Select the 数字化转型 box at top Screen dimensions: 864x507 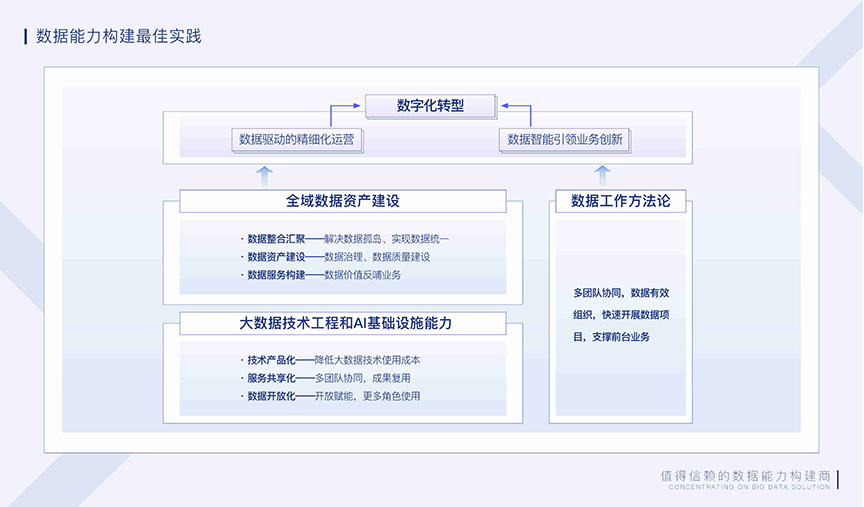(430, 105)
